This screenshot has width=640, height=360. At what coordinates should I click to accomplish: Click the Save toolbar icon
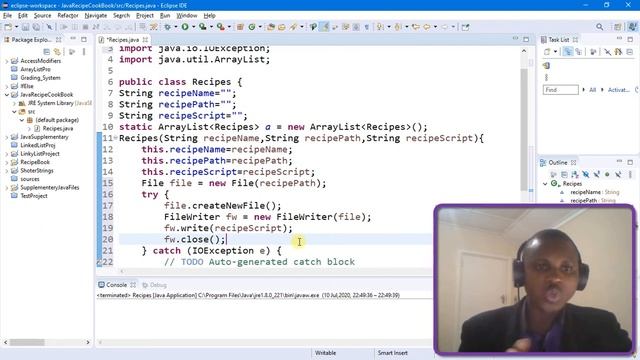point(26,27)
